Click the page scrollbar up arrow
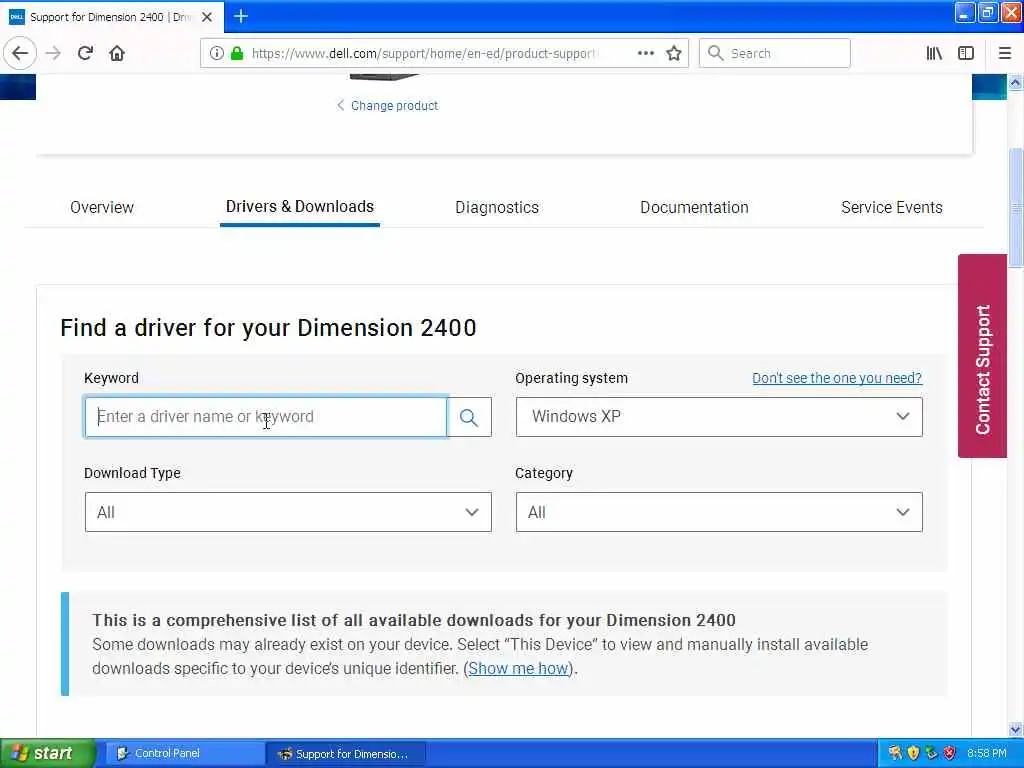1024x768 pixels. [1015, 82]
